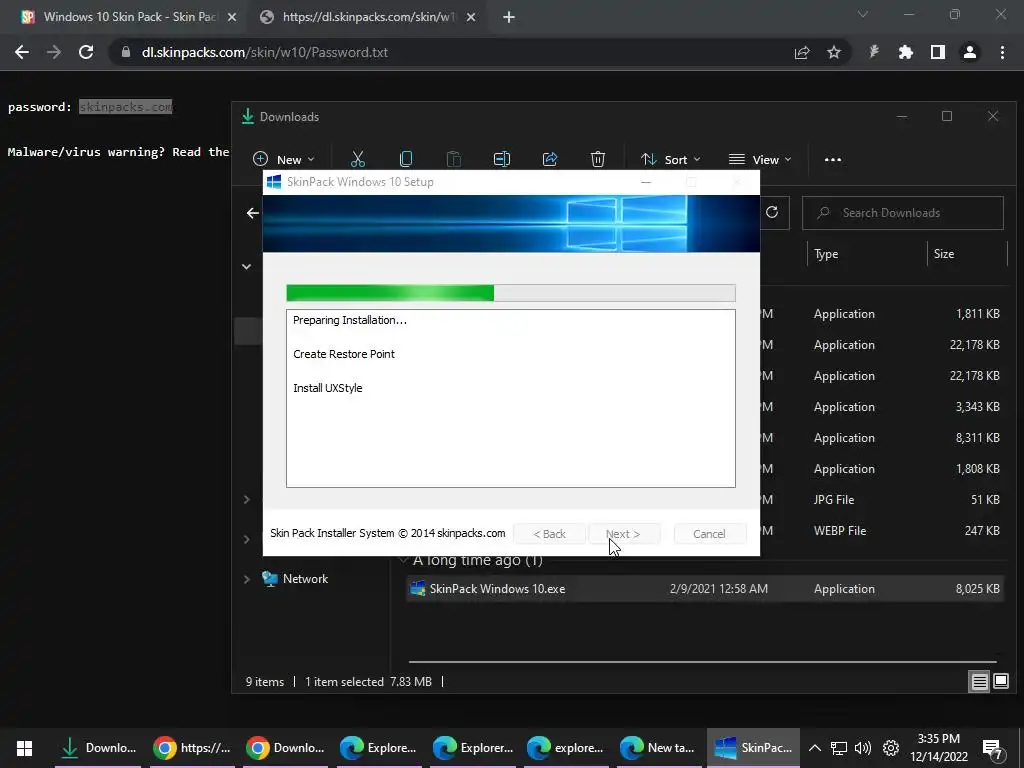The image size is (1024, 768).
Task: Click the Rename icon in Downloads toolbar
Action: (502, 159)
